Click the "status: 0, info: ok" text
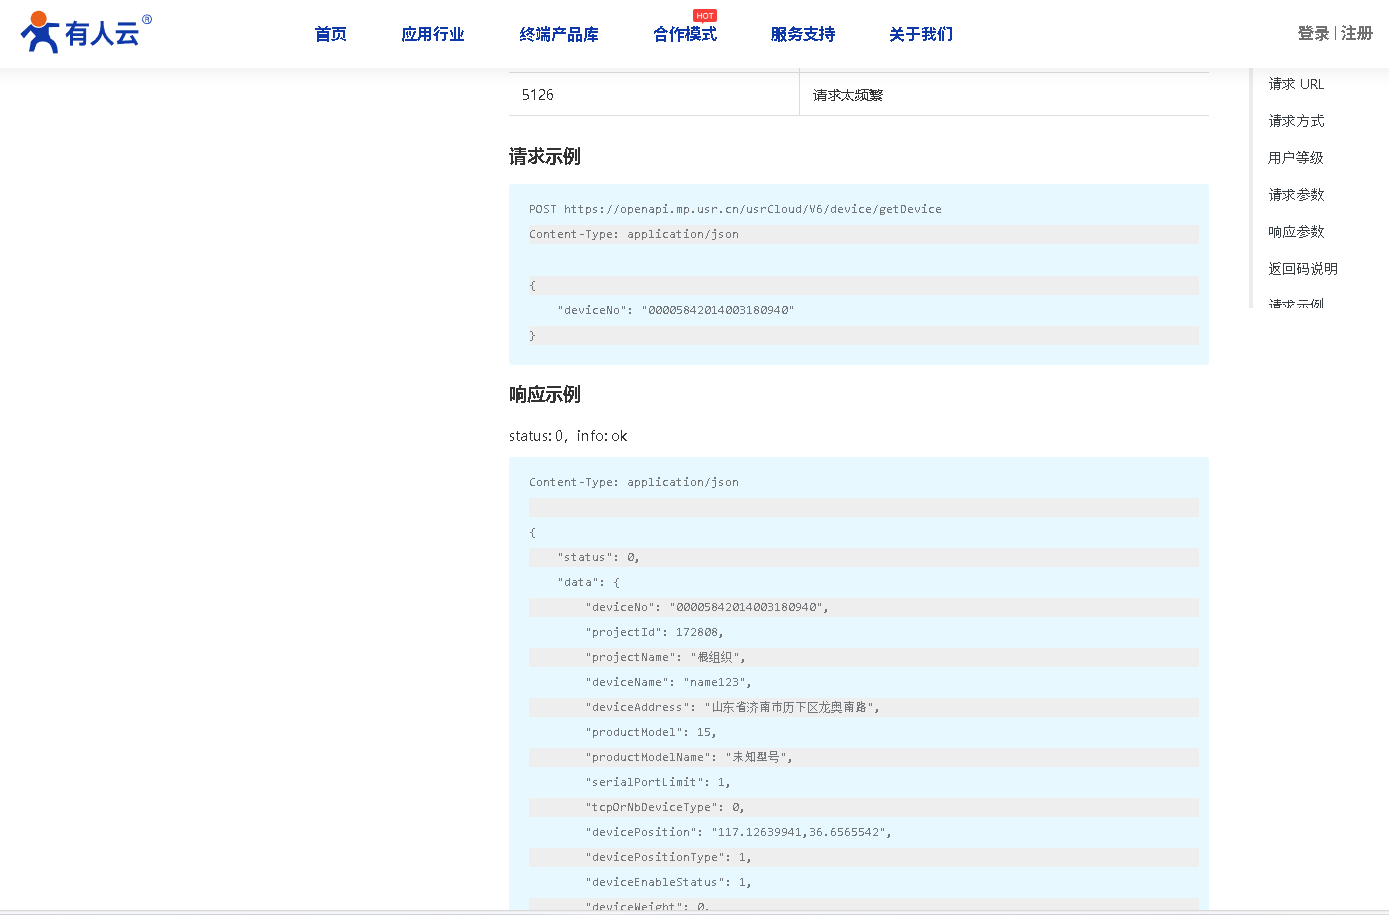Screen dimensions: 1389x915 pyautogui.click(x=568, y=436)
